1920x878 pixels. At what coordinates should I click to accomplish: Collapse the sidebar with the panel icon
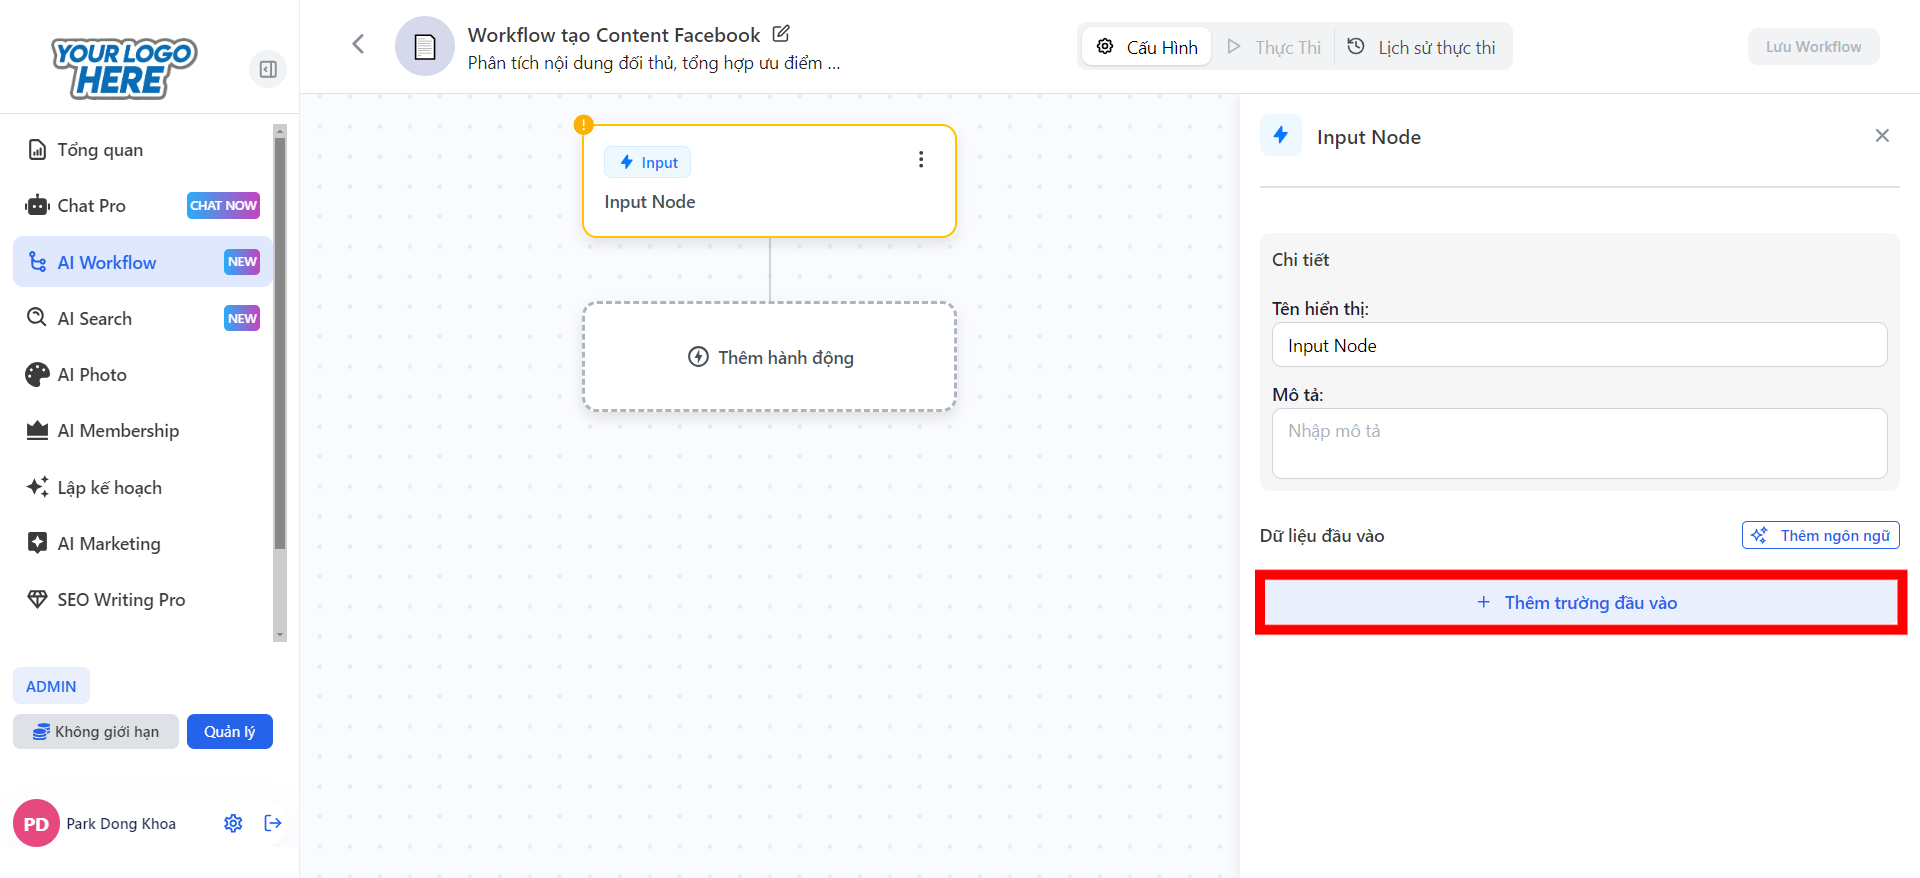(268, 69)
